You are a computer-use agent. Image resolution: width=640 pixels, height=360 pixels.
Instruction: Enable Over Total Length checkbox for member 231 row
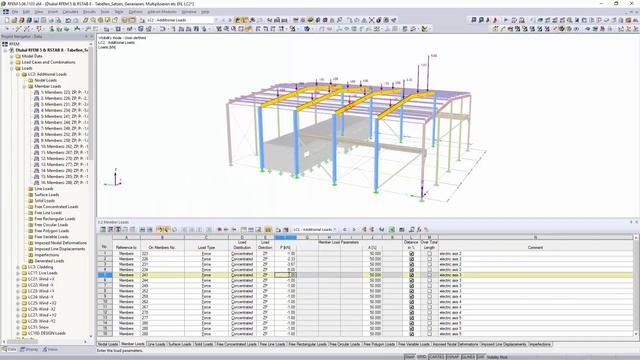tap(429, 264)
